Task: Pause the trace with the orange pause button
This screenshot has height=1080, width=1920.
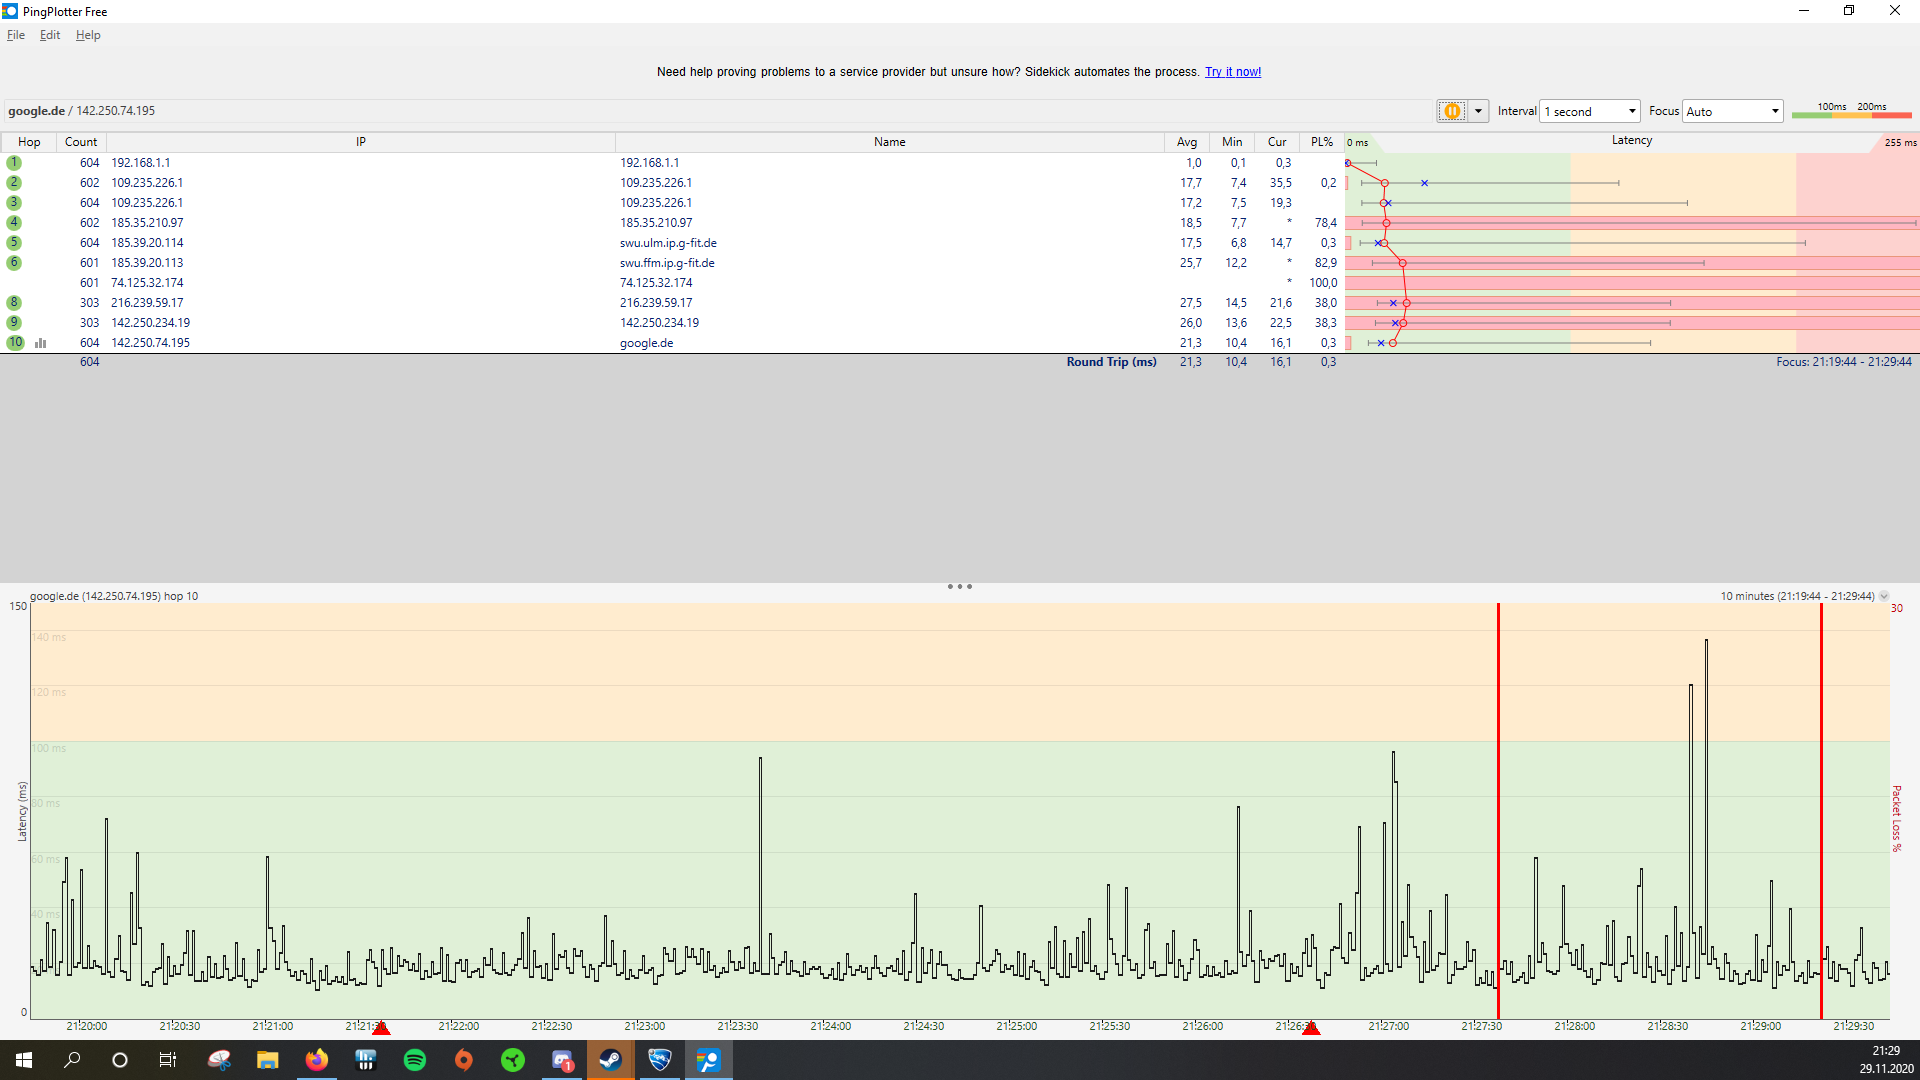Action: (1452, 111)
